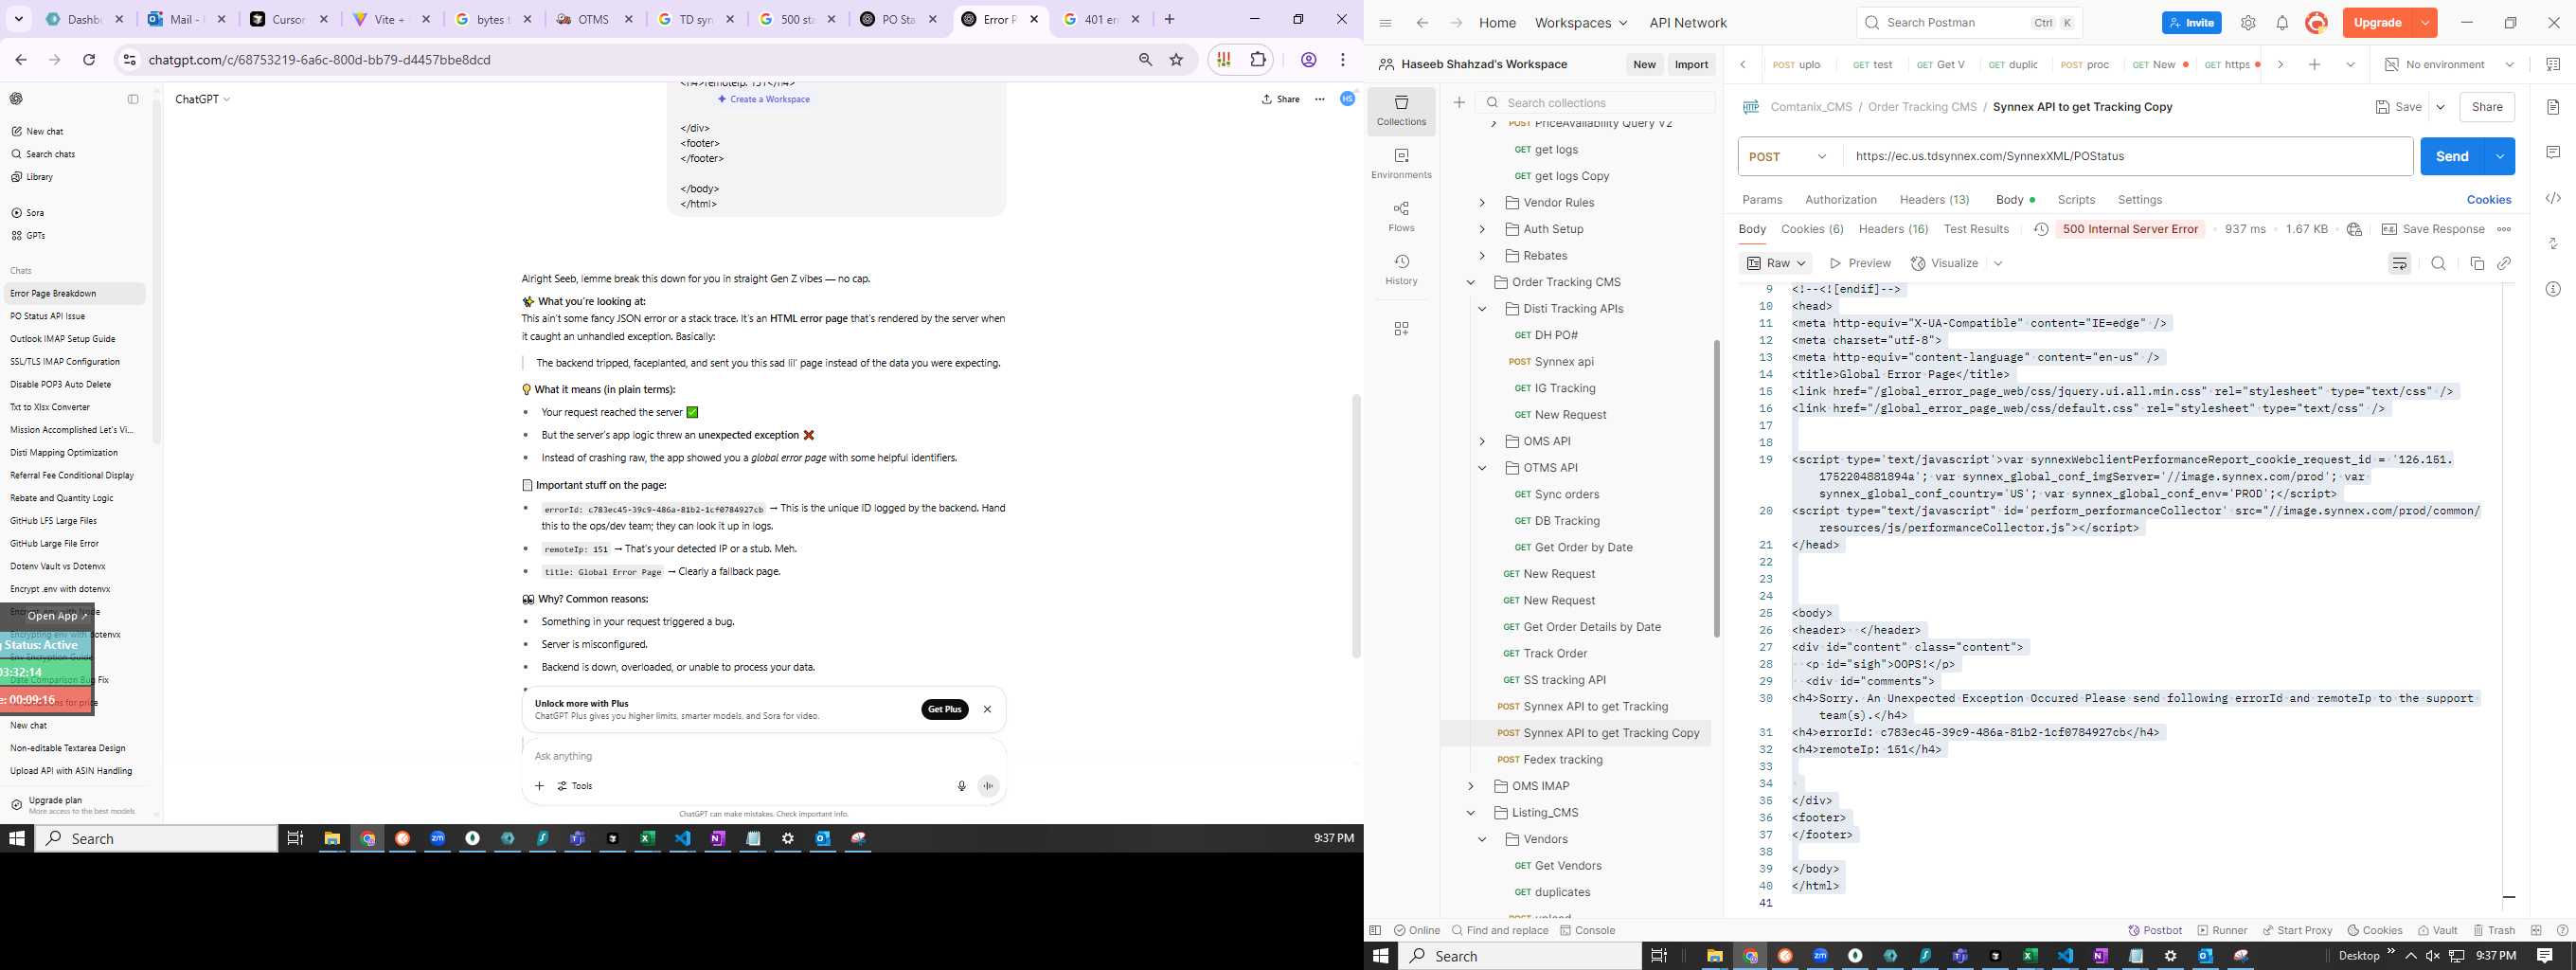Click Get Plus button in ChatGPT

[944, 709]
